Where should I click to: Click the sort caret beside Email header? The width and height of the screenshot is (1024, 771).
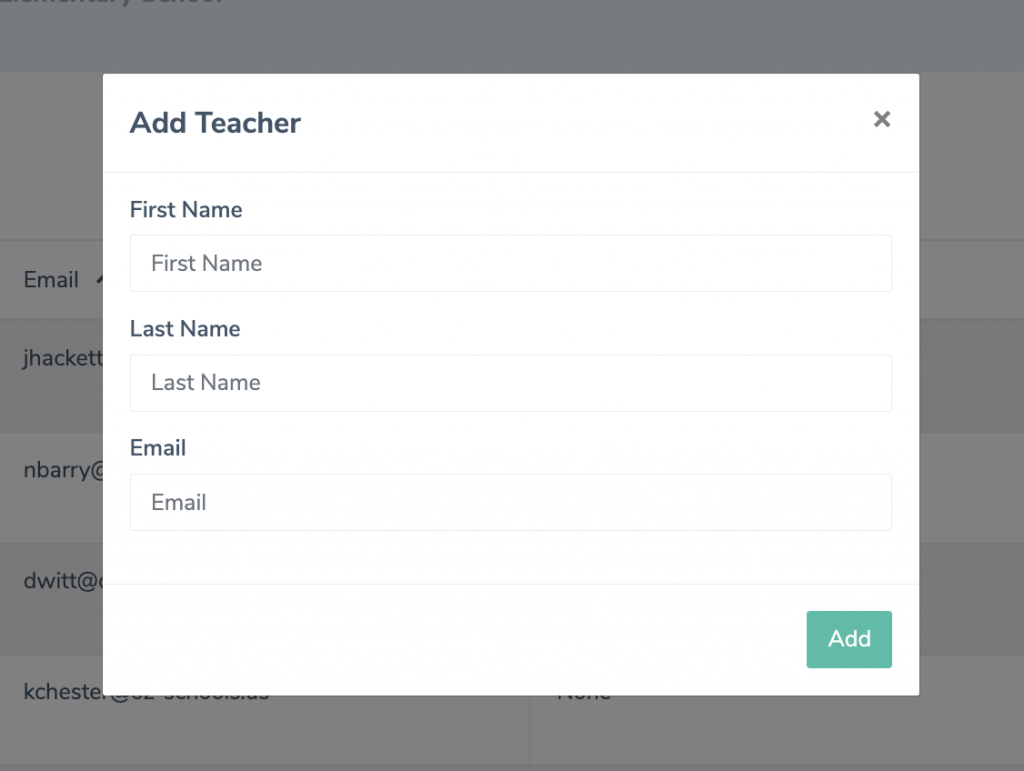coord(101,278)
